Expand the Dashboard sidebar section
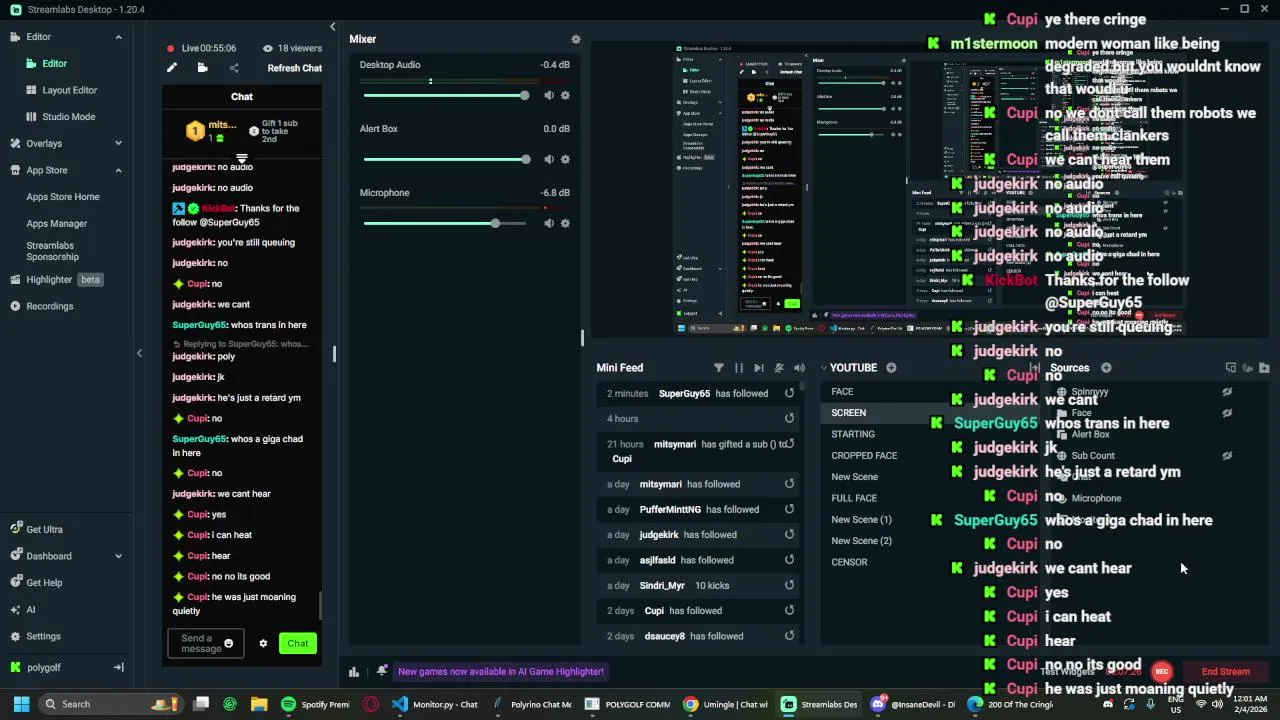This screenshot has height=720, width=1280. point(118,556)
